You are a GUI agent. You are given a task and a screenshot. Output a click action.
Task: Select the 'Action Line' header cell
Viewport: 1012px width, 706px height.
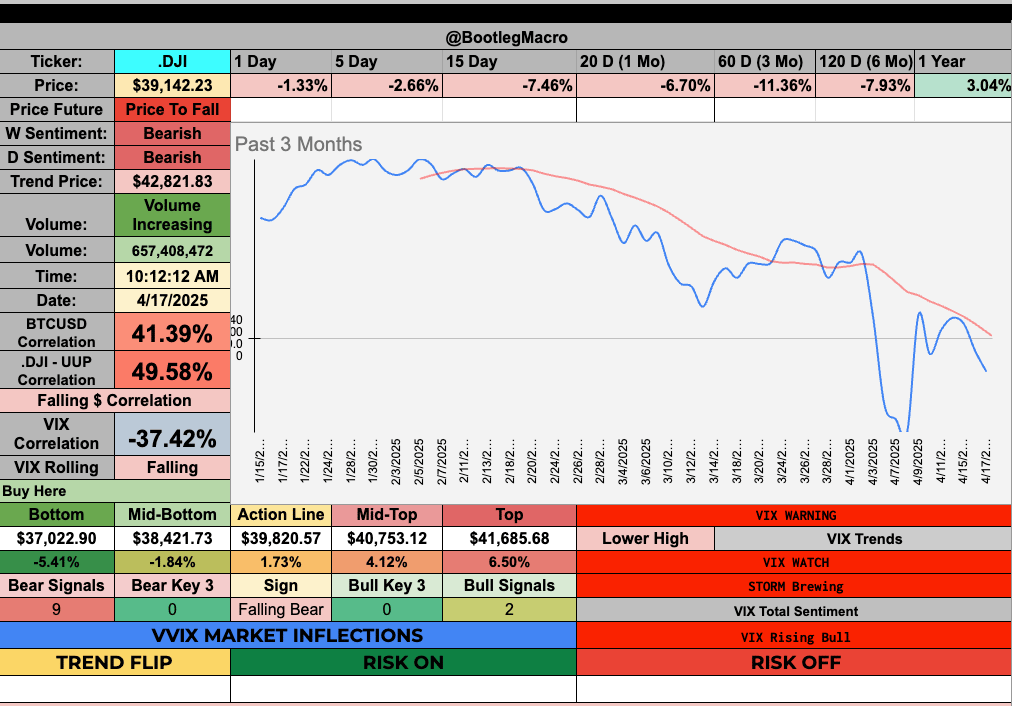point(281,514)
